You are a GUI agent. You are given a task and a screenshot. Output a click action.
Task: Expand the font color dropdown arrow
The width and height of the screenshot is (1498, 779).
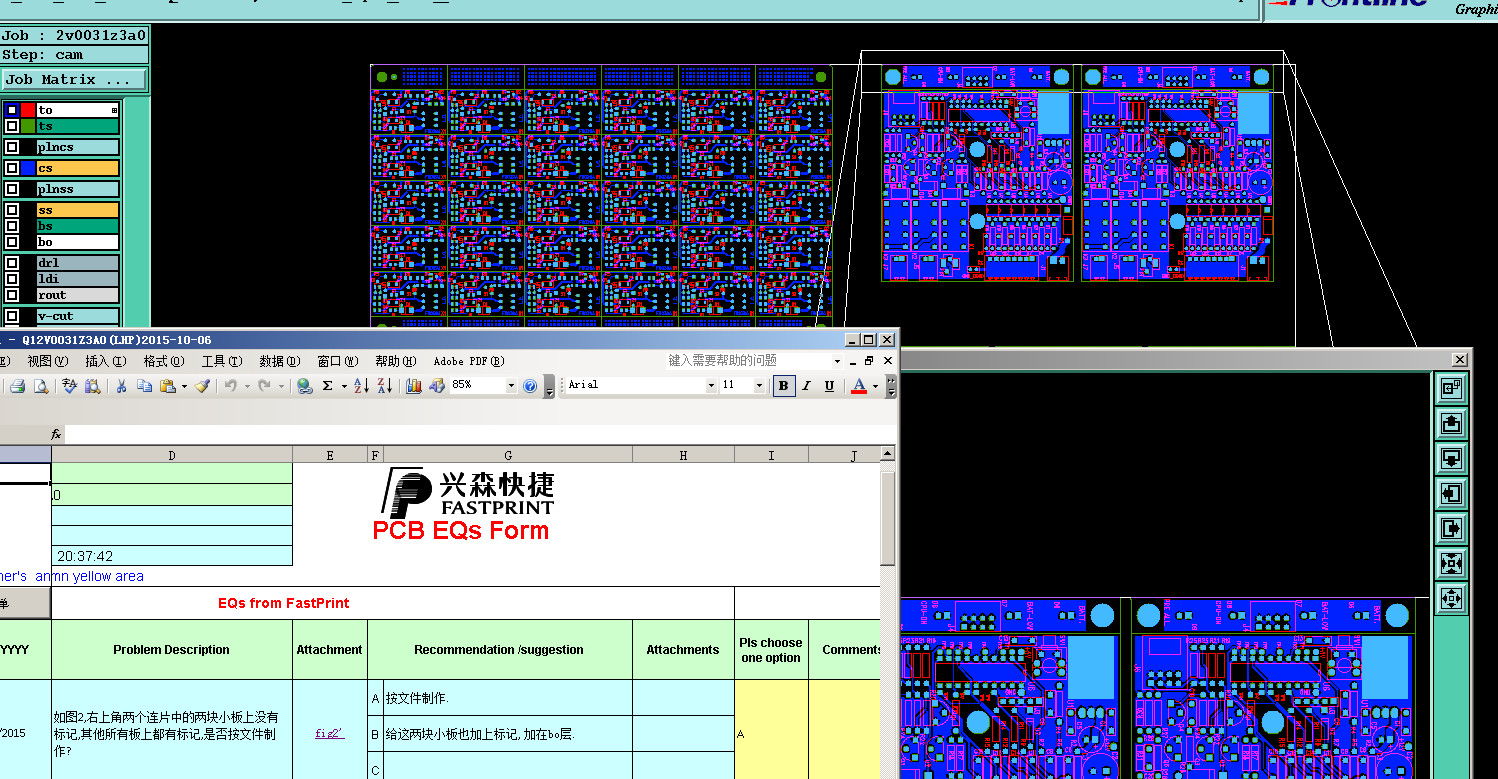[875, 386]
